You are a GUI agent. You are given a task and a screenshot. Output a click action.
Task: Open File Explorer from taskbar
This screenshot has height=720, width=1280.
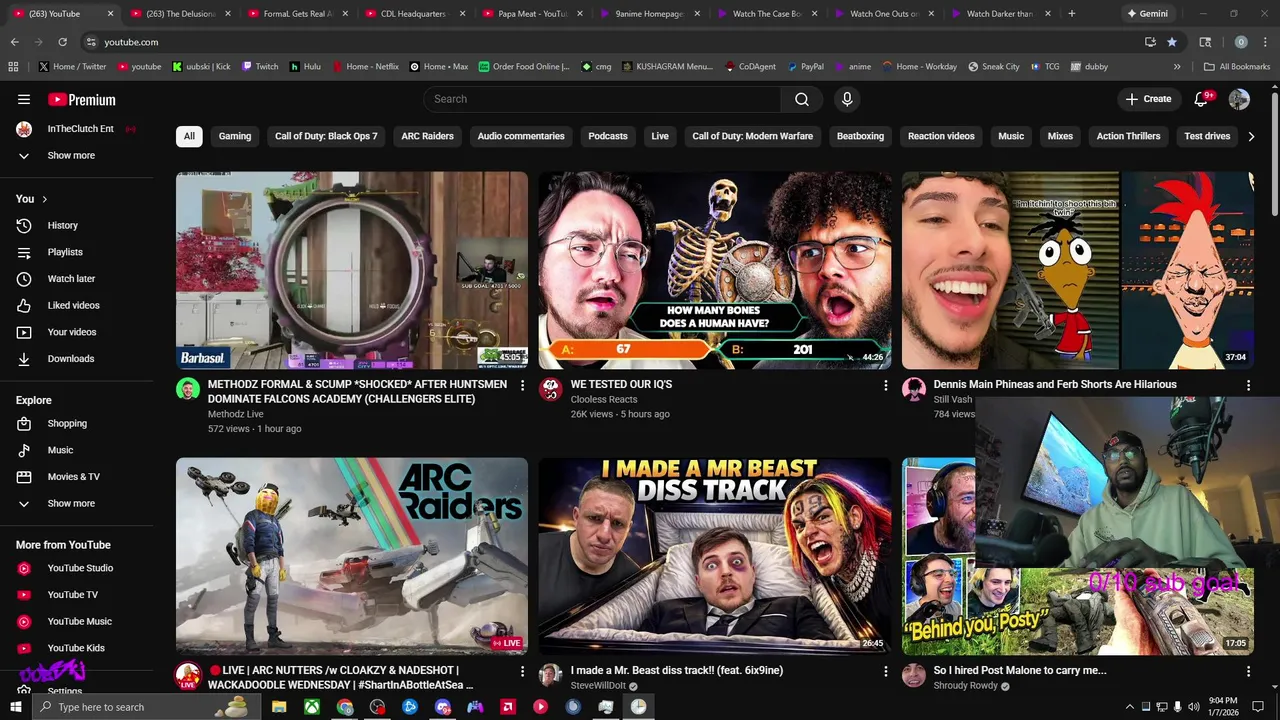tap(279, 707)
